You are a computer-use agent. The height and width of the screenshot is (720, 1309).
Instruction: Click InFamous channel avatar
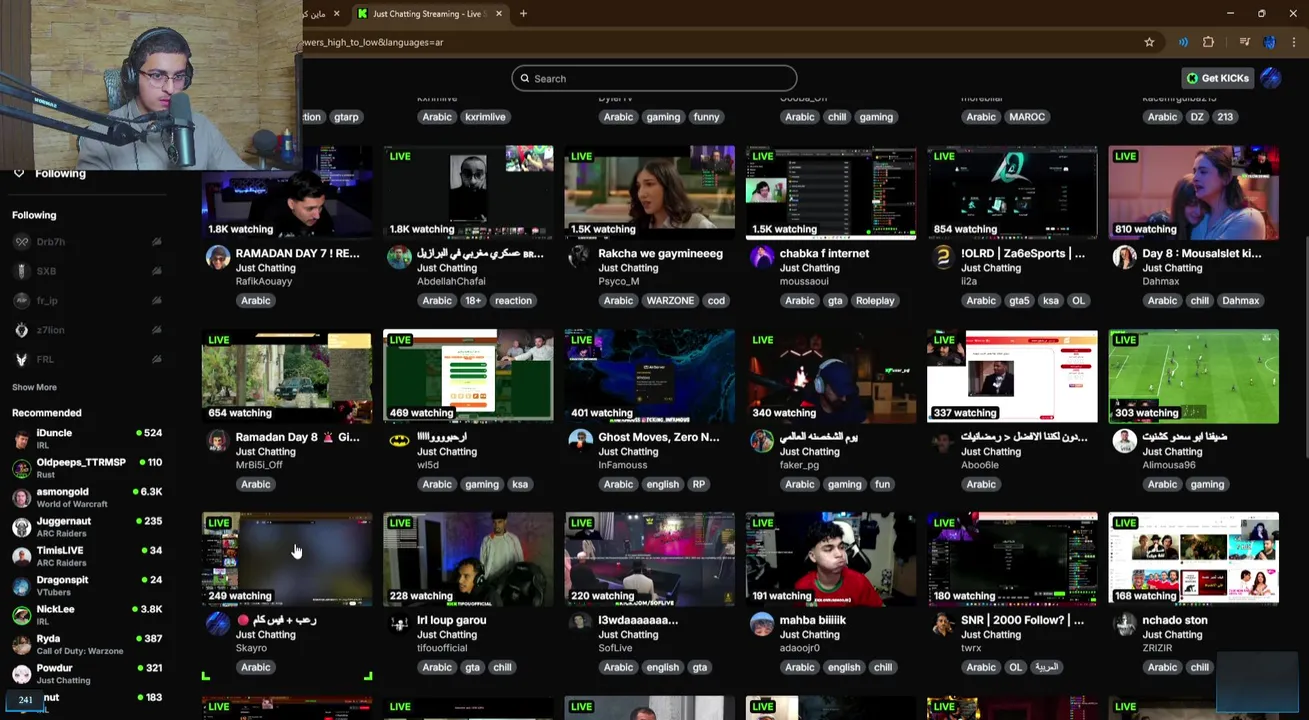pos(580,441)
